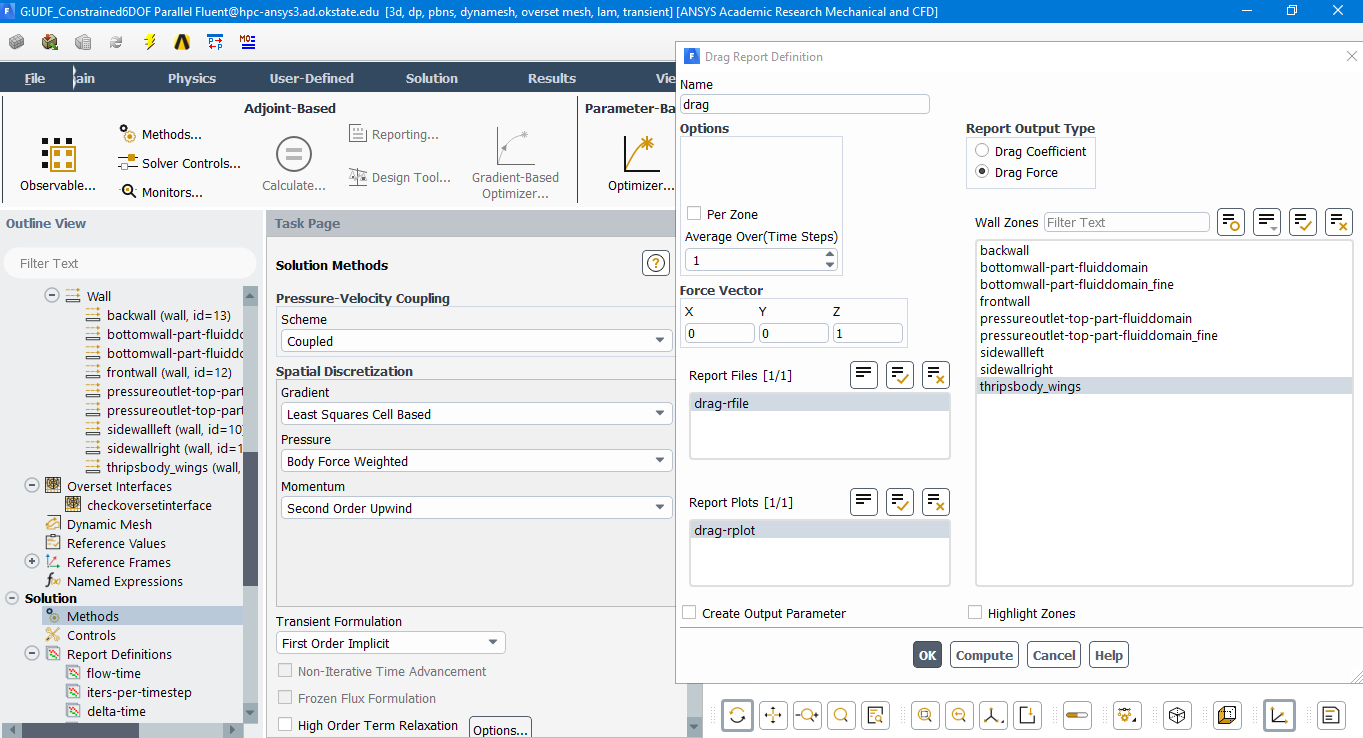Collapse the Report Definitions tree node
Screen dimensions: 1363x738
point(32,654)
